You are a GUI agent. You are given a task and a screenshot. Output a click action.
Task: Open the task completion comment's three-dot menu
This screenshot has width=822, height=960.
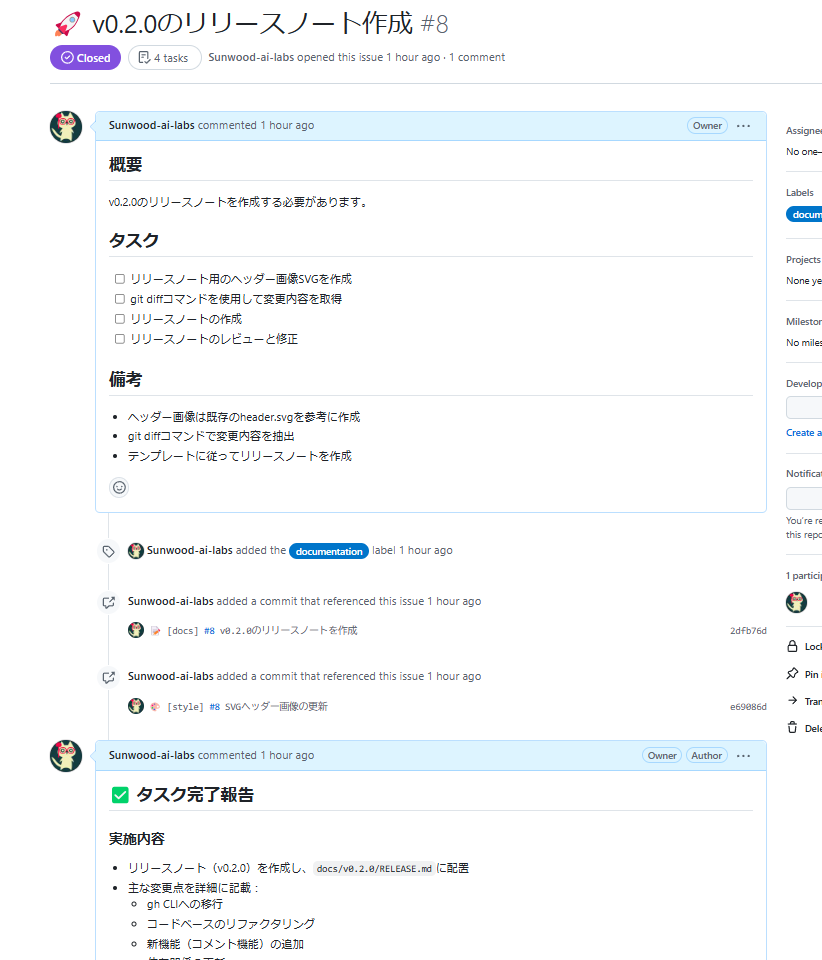point(743,756)
